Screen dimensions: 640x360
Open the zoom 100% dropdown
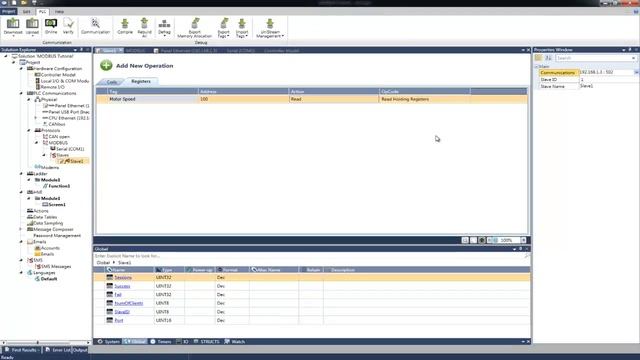click(524, 240)
